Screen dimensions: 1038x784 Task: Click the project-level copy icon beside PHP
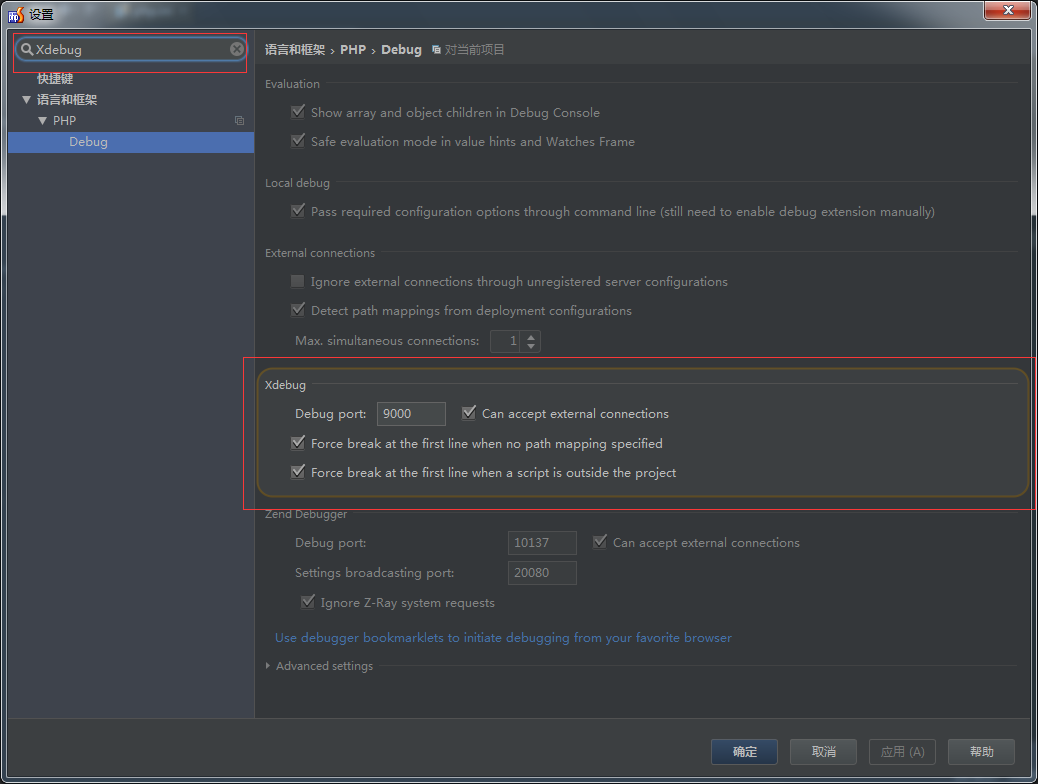click(x=239, y=121)
